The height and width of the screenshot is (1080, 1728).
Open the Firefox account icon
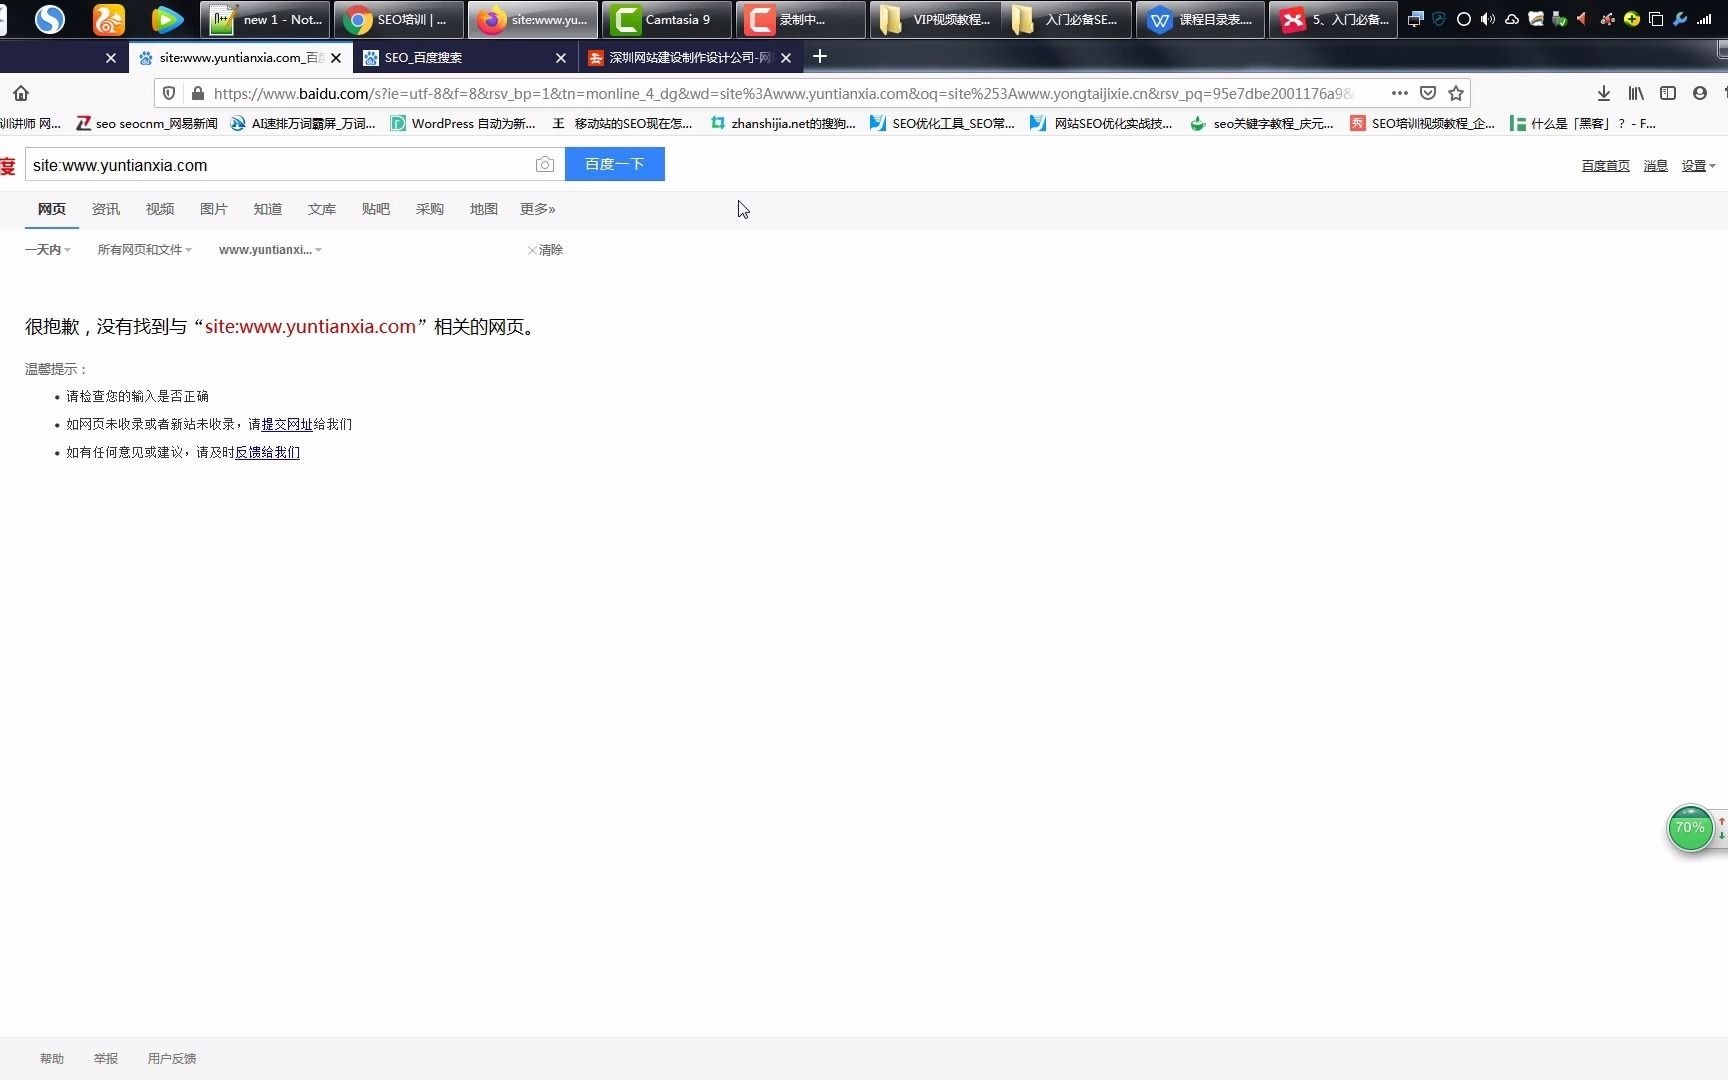1700,93
